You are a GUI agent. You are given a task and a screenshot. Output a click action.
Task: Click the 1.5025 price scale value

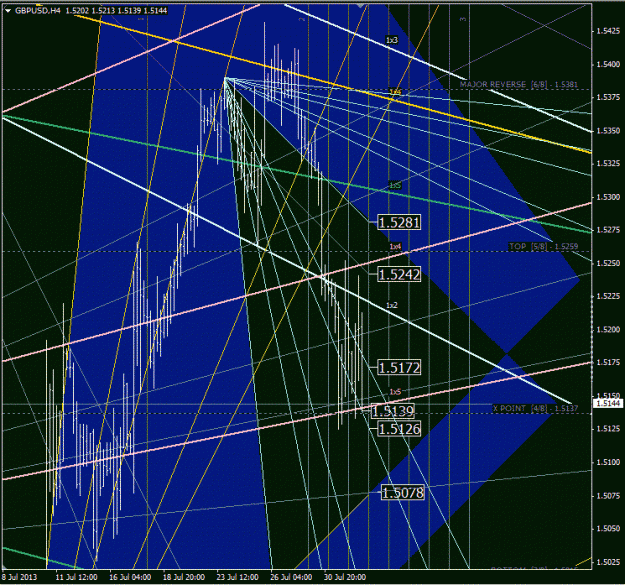coord(608,562)
